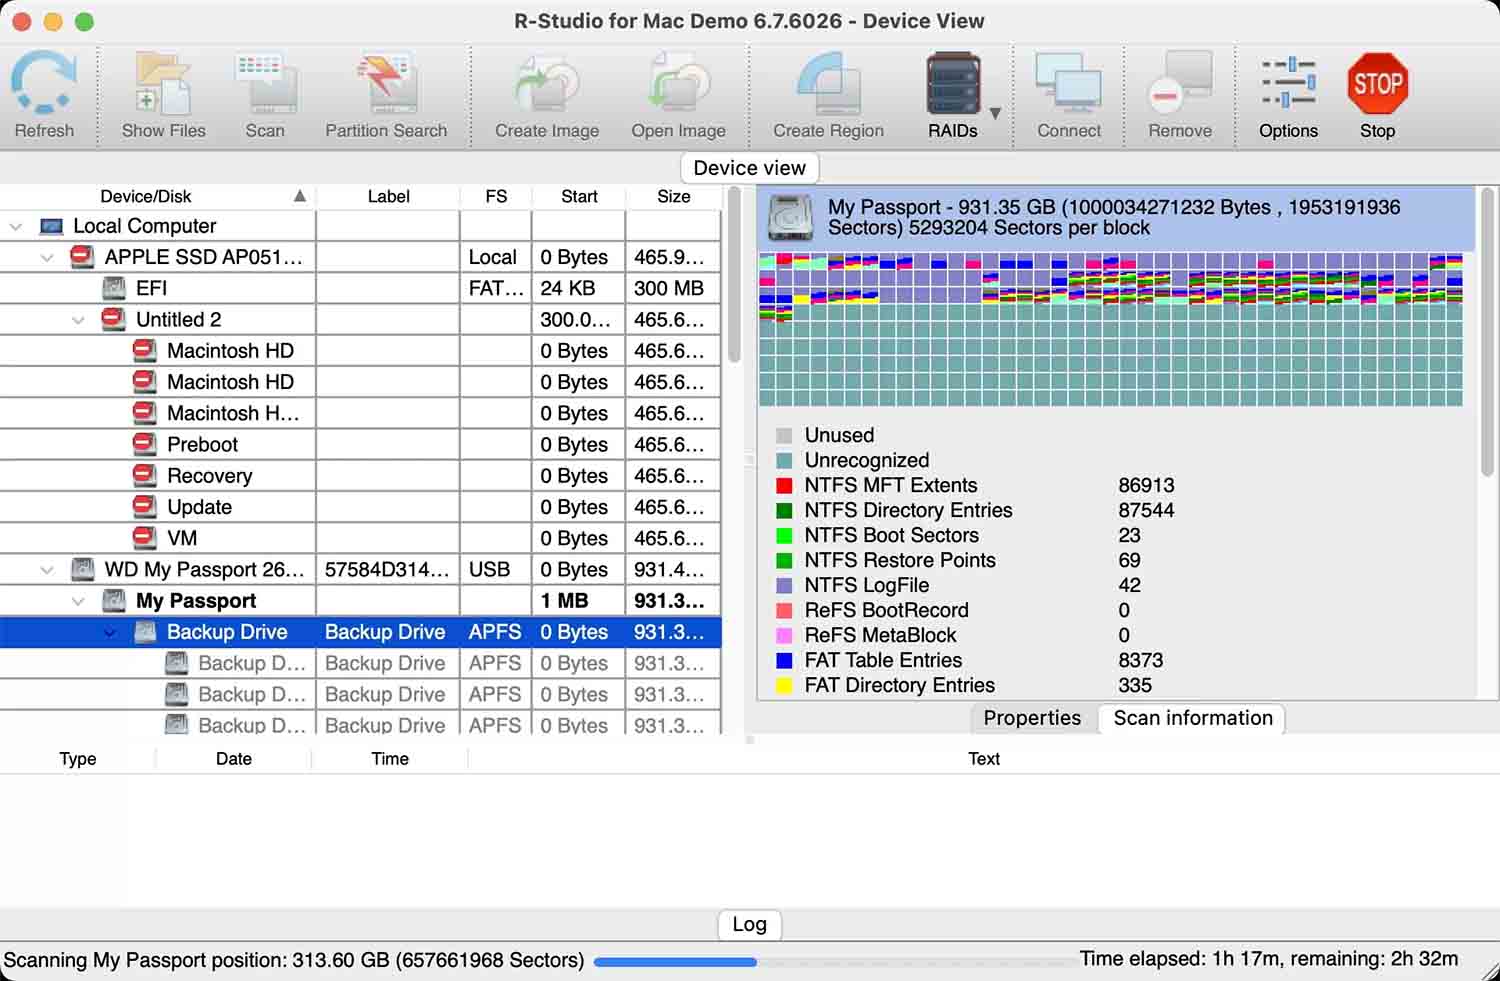Click the My Passport partition icon
Screen dimensions: 1500x981
(114, 600)
